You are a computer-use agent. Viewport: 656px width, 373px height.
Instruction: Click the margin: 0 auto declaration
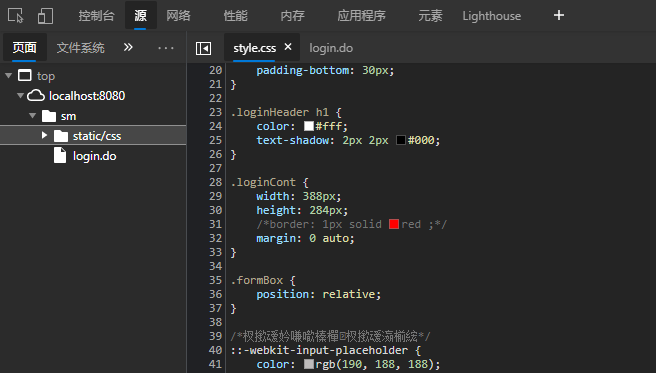click(305, 238)
